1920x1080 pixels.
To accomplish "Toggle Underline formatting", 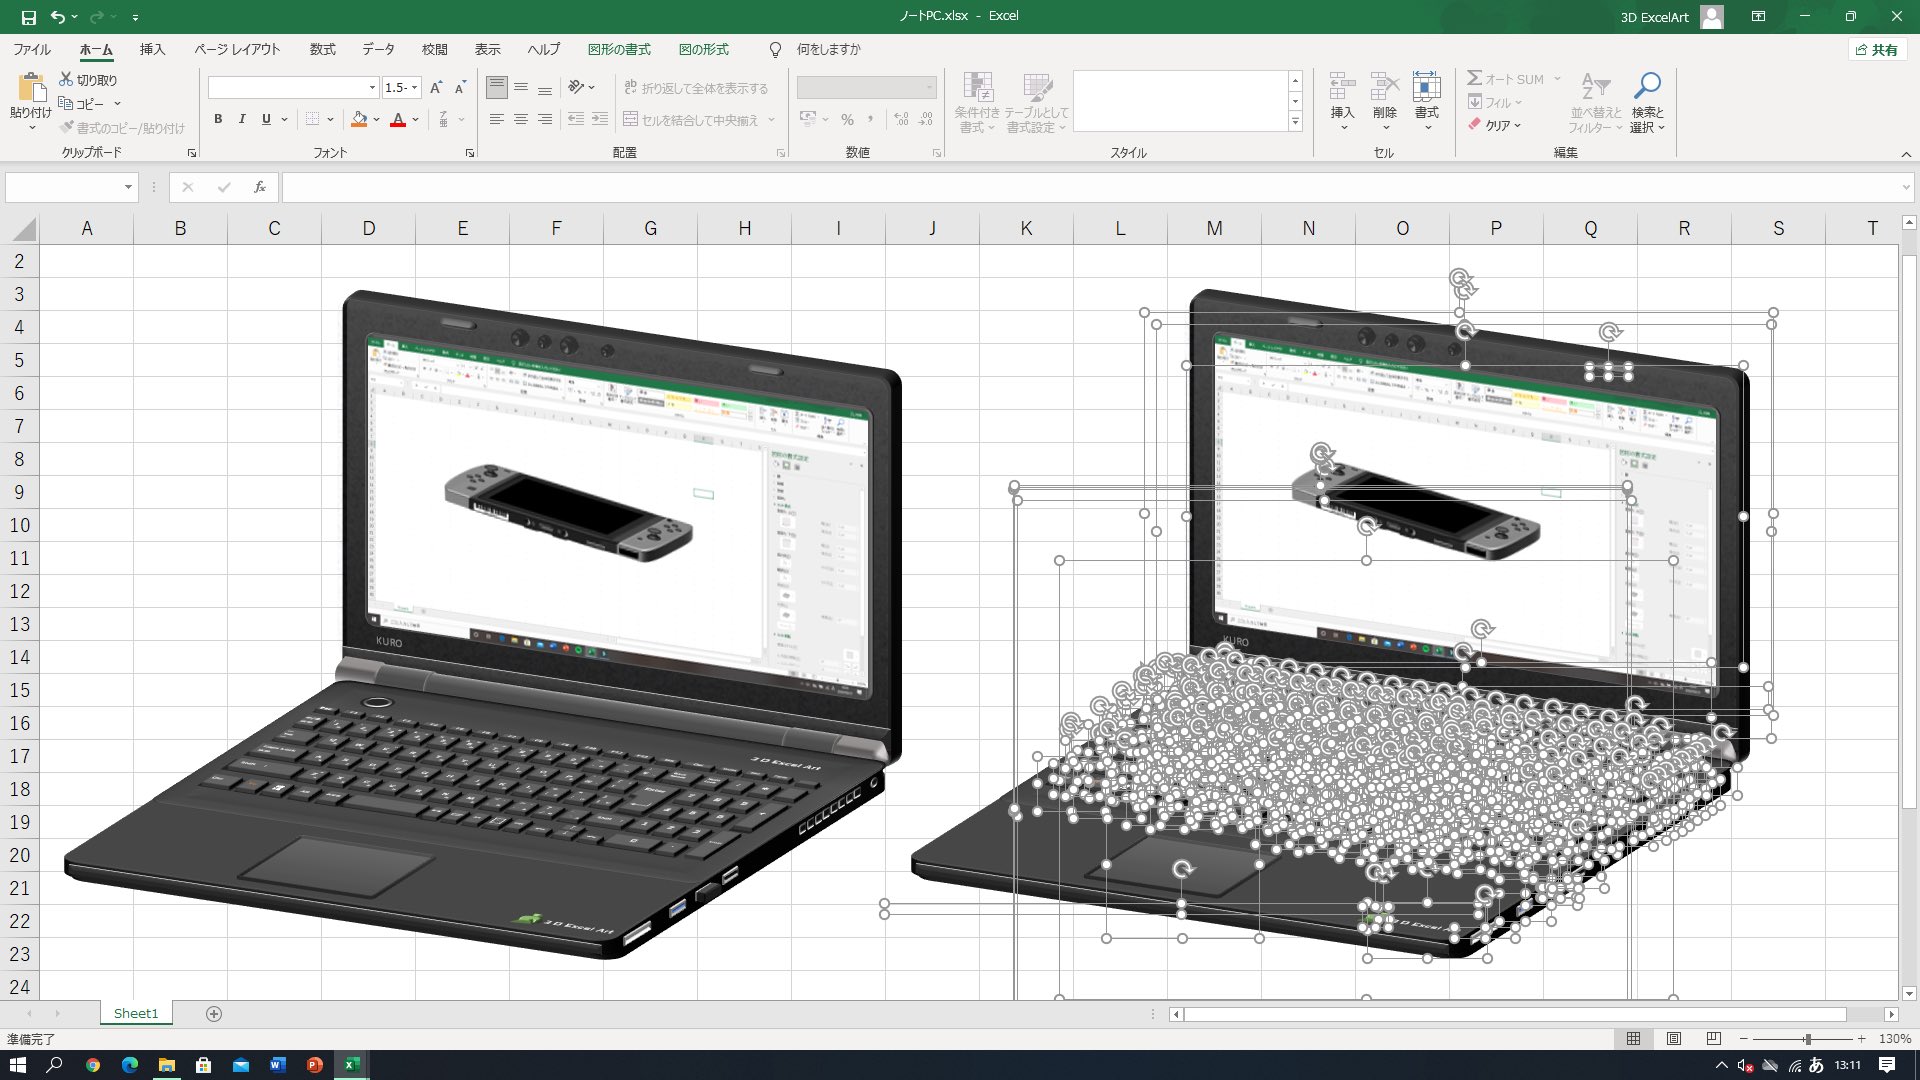I will pyautogui.click(x=266, y=119).
